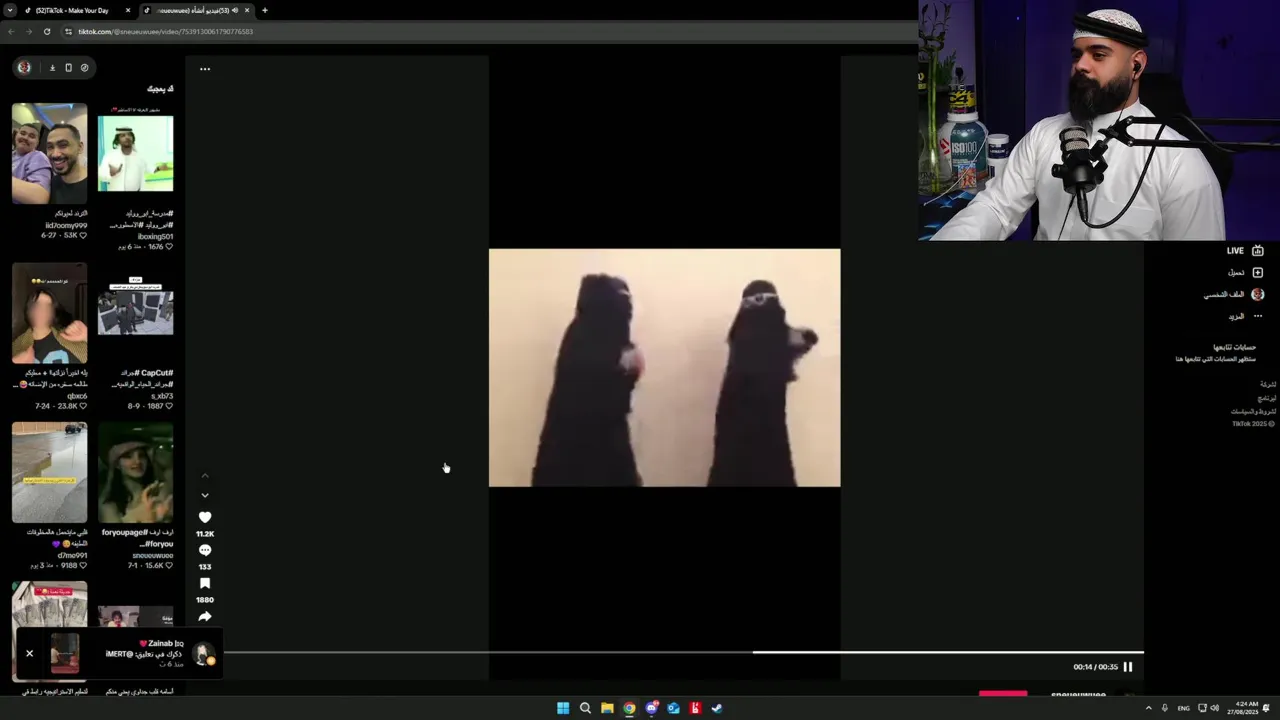This screenshot has height=720, width=1280.
Task: Click the upload plus-square icon in sidebar
Action: pyautogui.click(x=1258, y=272)
